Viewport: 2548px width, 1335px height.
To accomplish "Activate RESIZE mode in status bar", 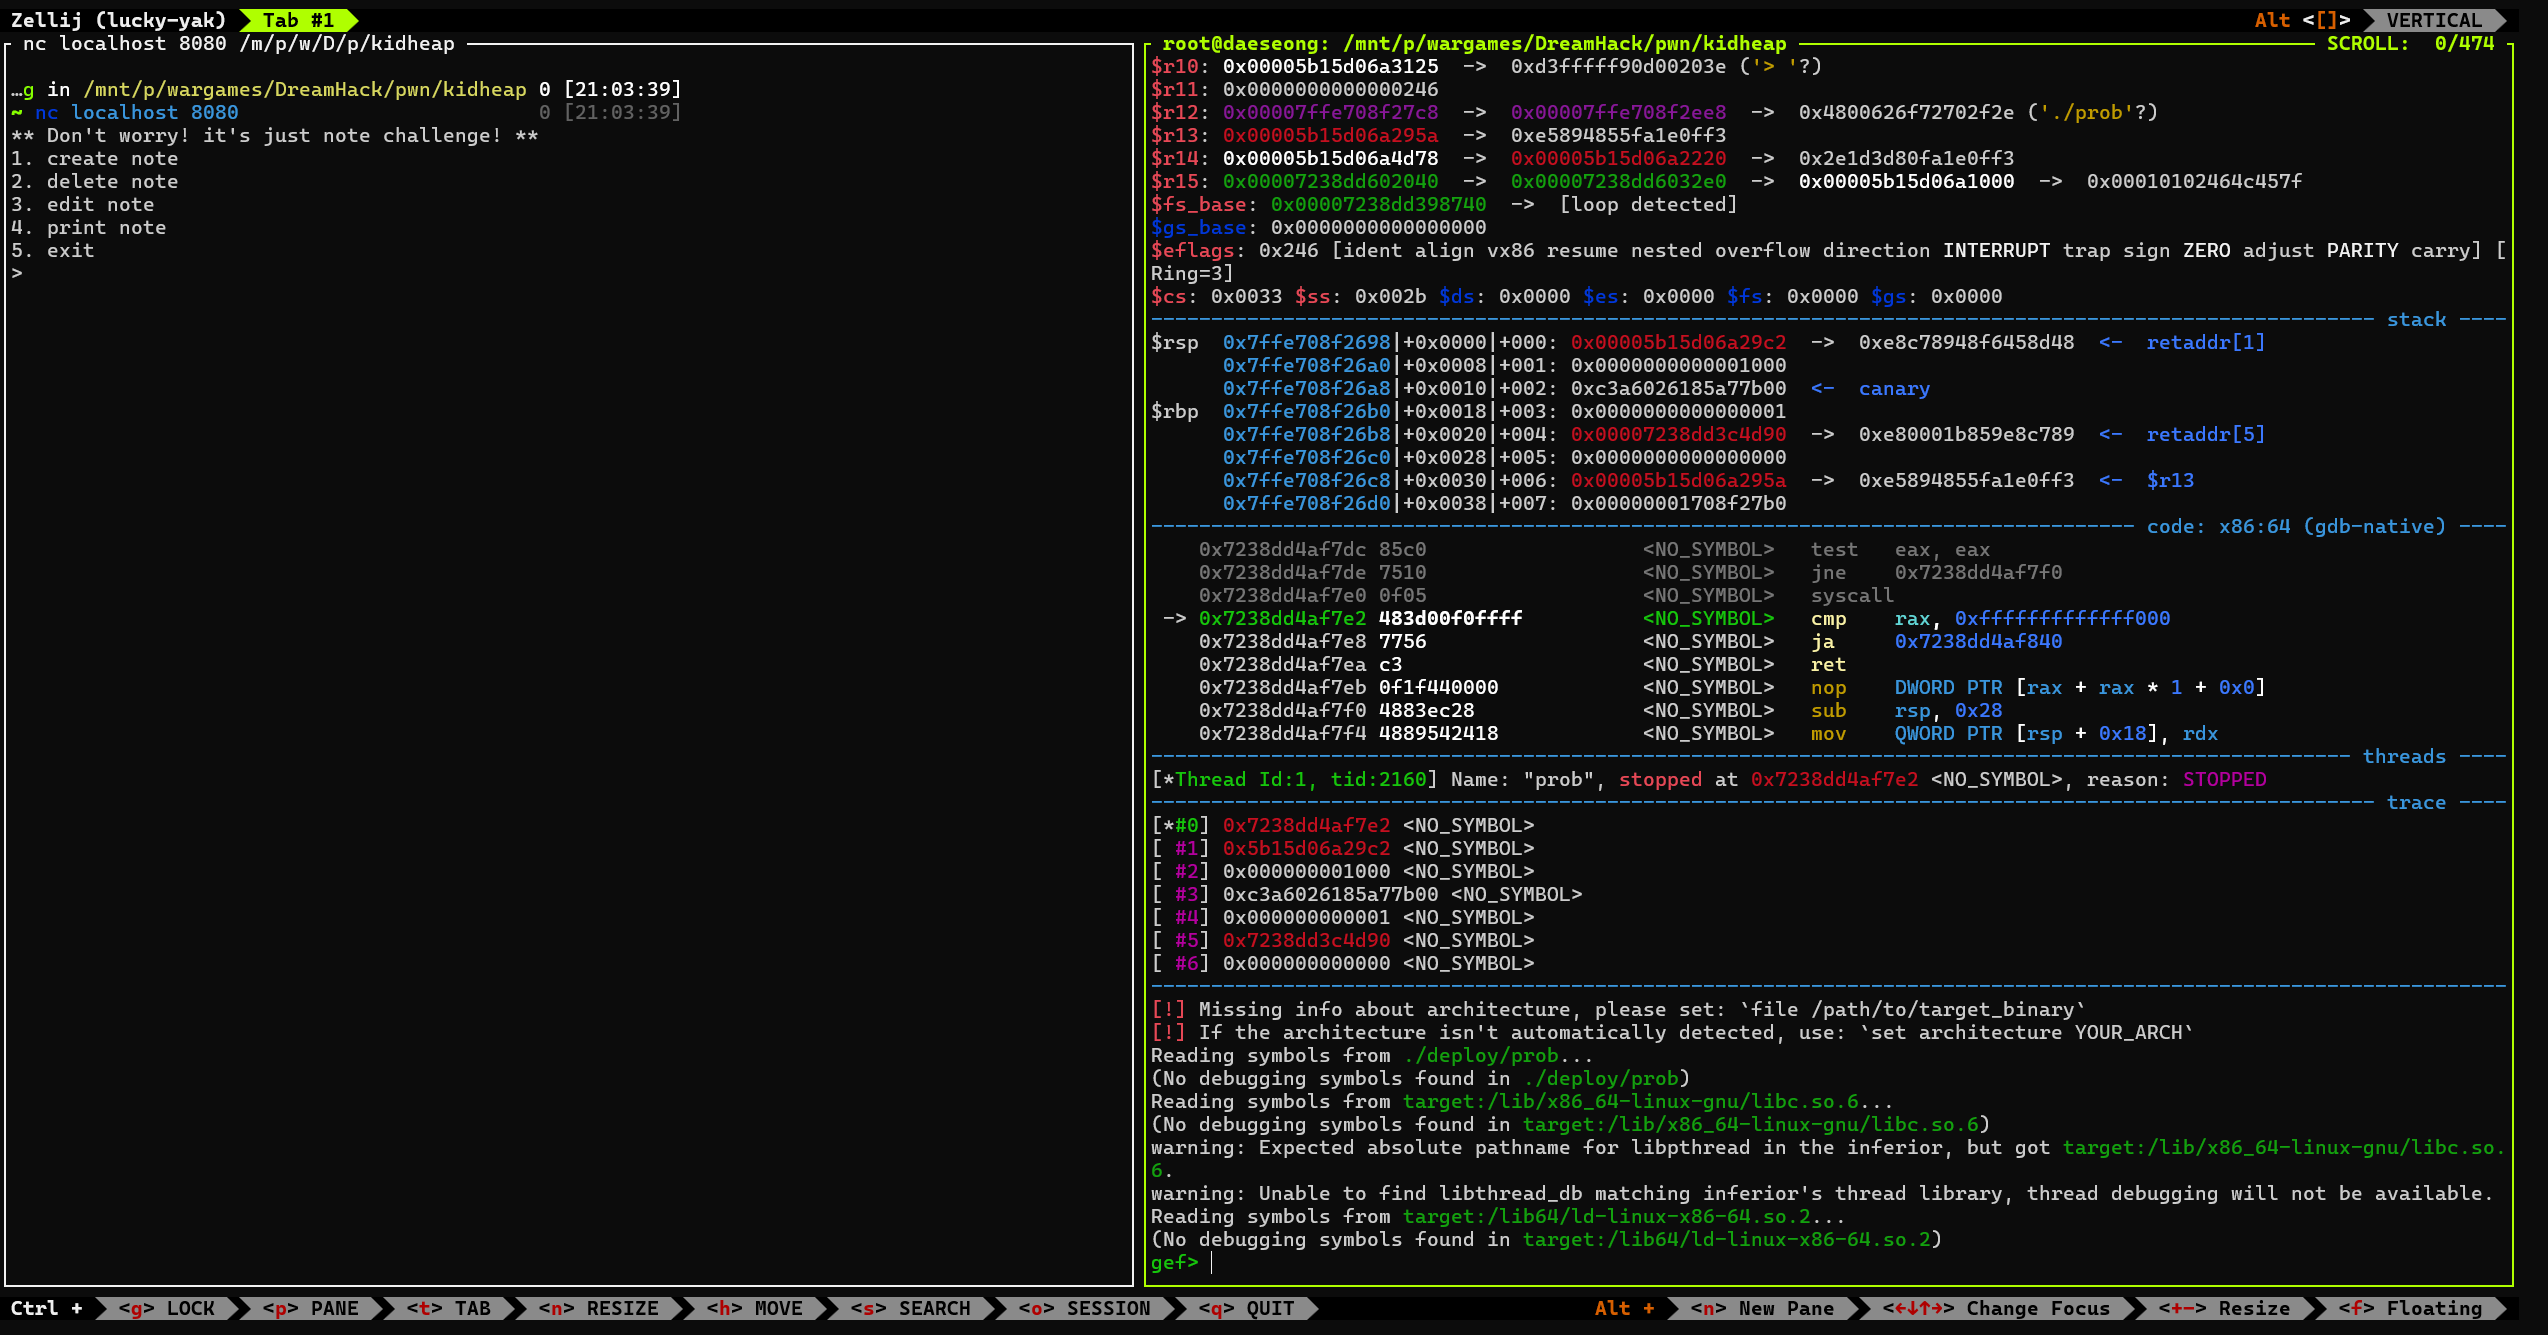I will (x=598, y=1308).
